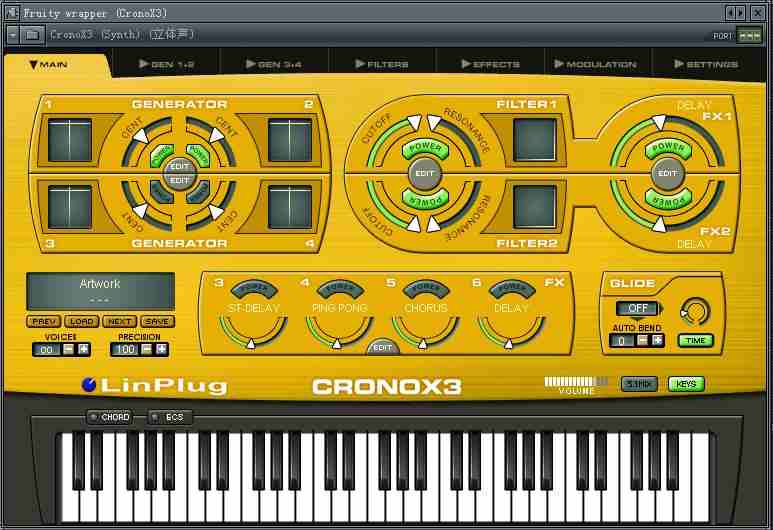This screenshot has height=530, width=773.
Task: Toggle FX1 delay POWER button
Action: (668, 148)
